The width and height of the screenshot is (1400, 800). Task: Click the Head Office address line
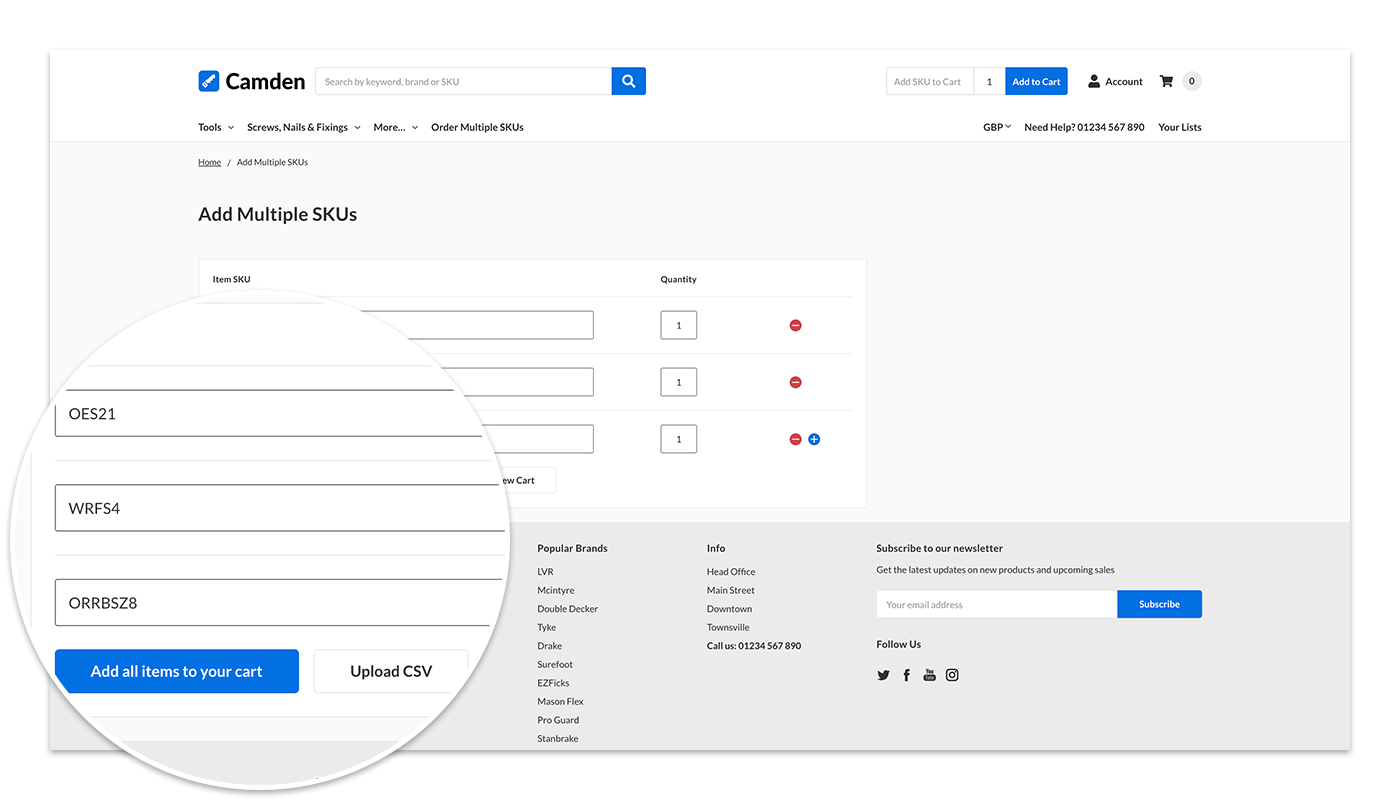[731, 572]
